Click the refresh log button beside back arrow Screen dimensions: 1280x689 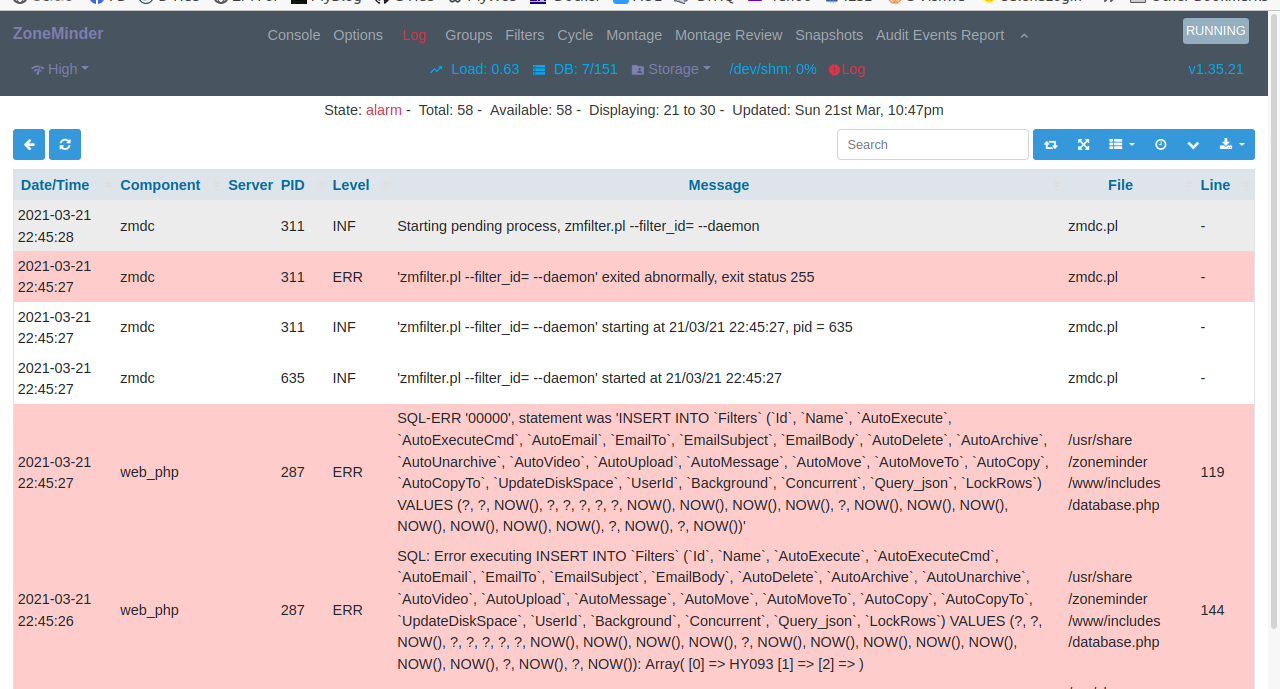tap(65, 144)
